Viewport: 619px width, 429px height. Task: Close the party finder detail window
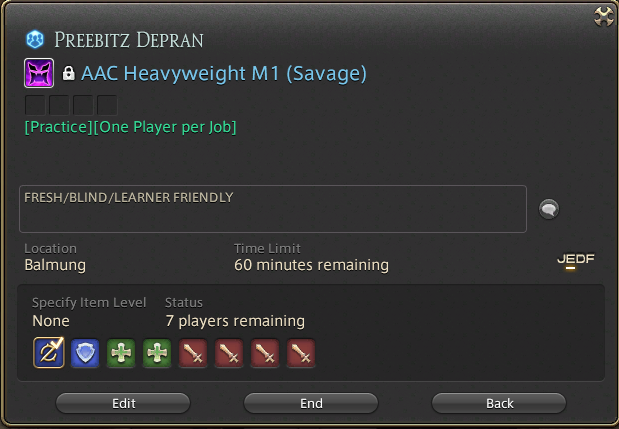pyautogui.click(x=604, y=16)
